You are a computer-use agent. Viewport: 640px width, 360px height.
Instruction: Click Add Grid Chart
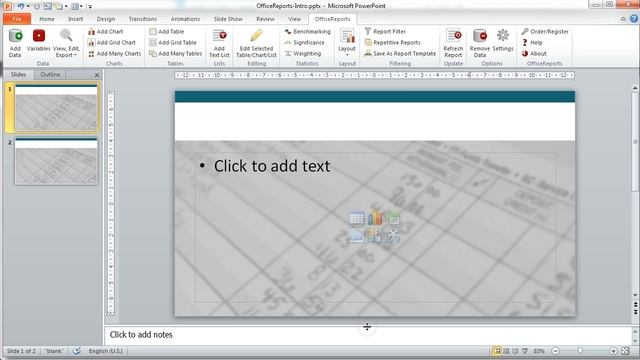[x=111, y=42]
